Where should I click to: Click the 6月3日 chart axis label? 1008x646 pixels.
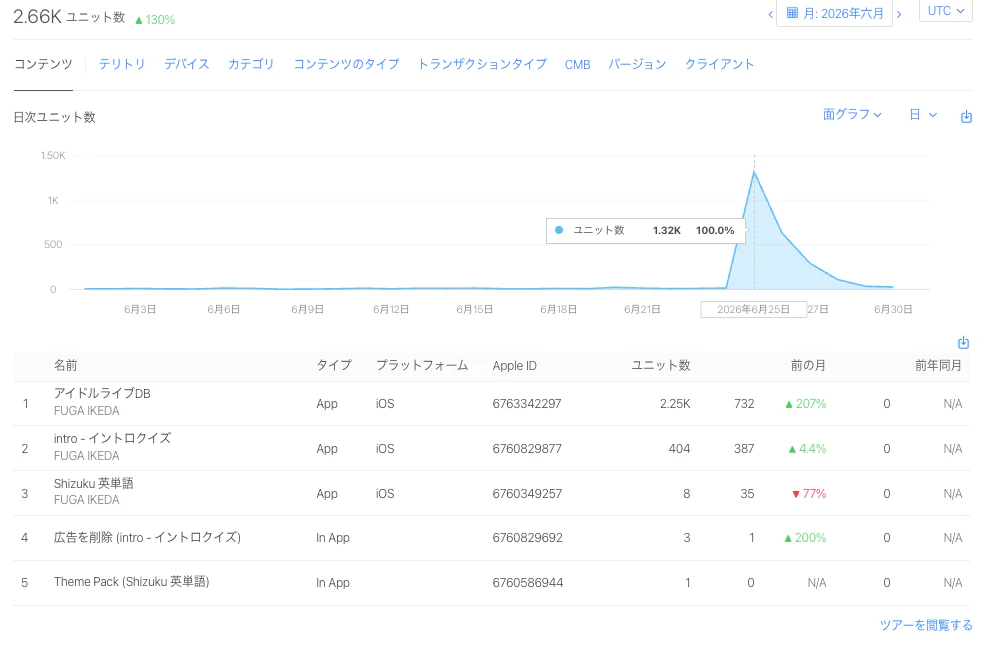pyautogui.click(x=140, y=310)
